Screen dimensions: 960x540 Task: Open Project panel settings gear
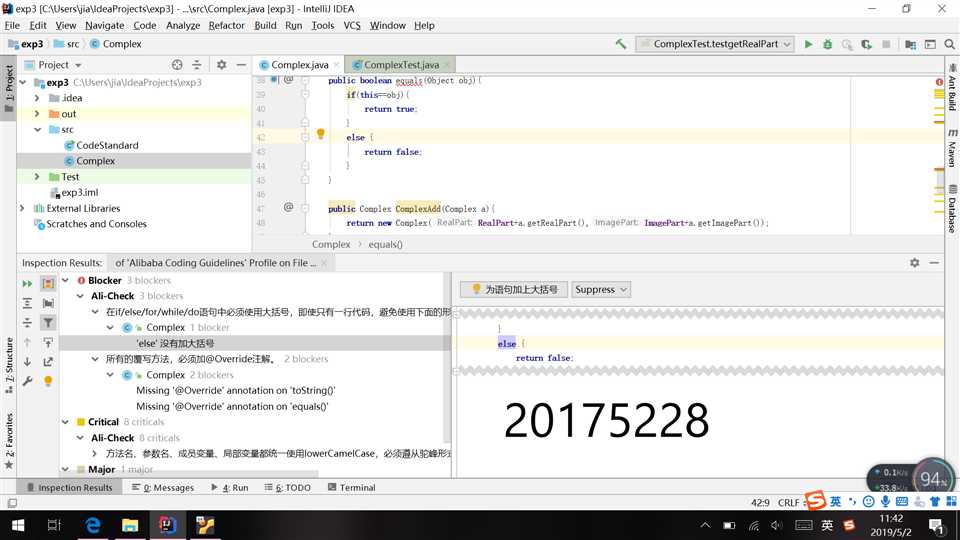[221, 64]
